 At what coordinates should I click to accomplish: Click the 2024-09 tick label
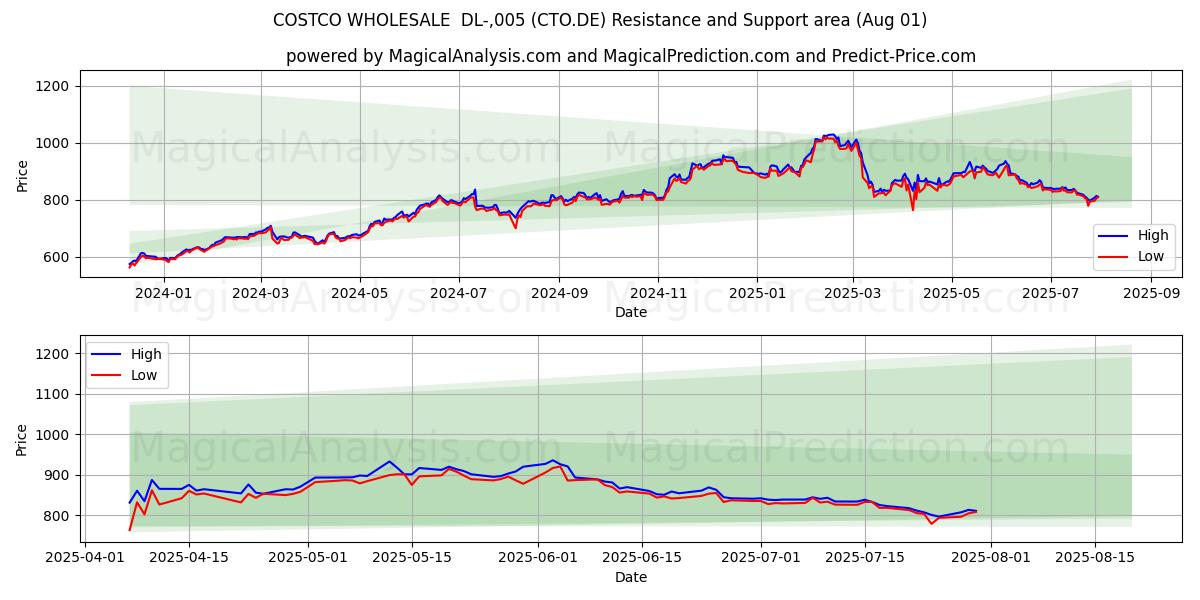click(559, 293)
